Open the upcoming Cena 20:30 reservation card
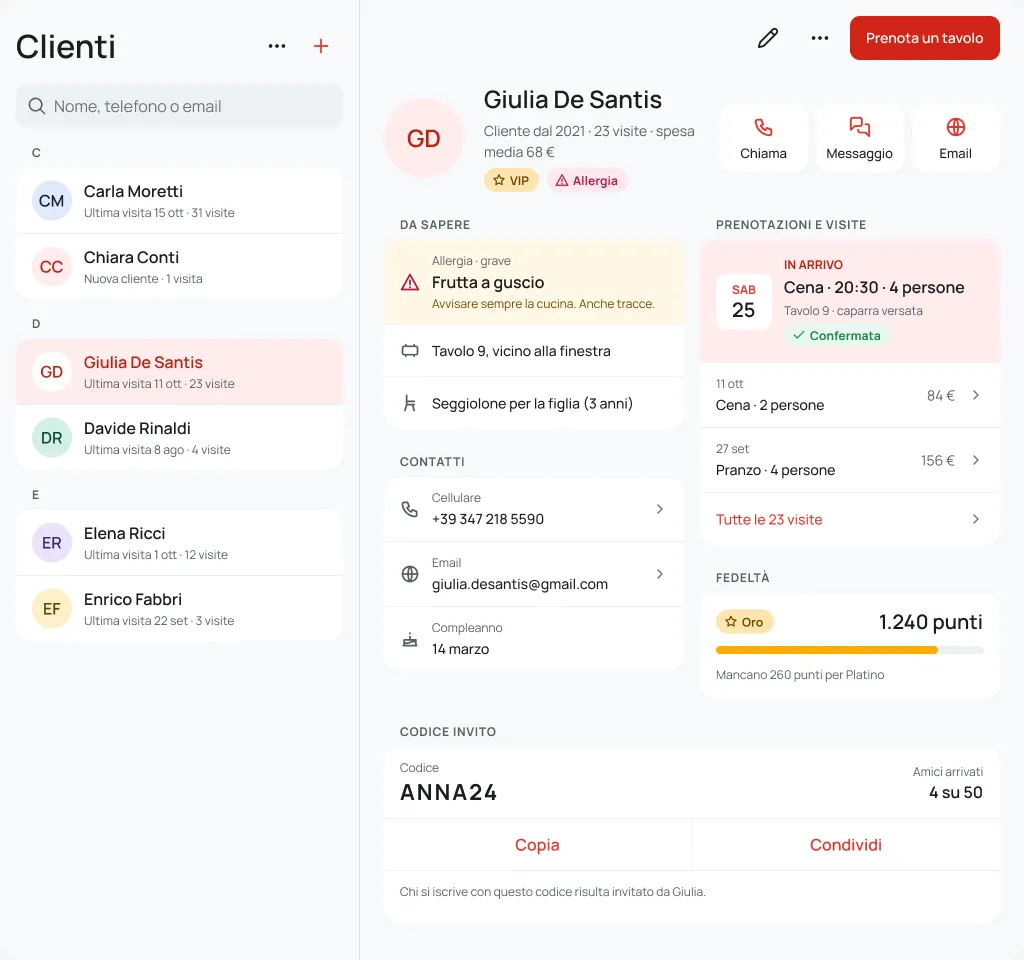 [850, 302]
